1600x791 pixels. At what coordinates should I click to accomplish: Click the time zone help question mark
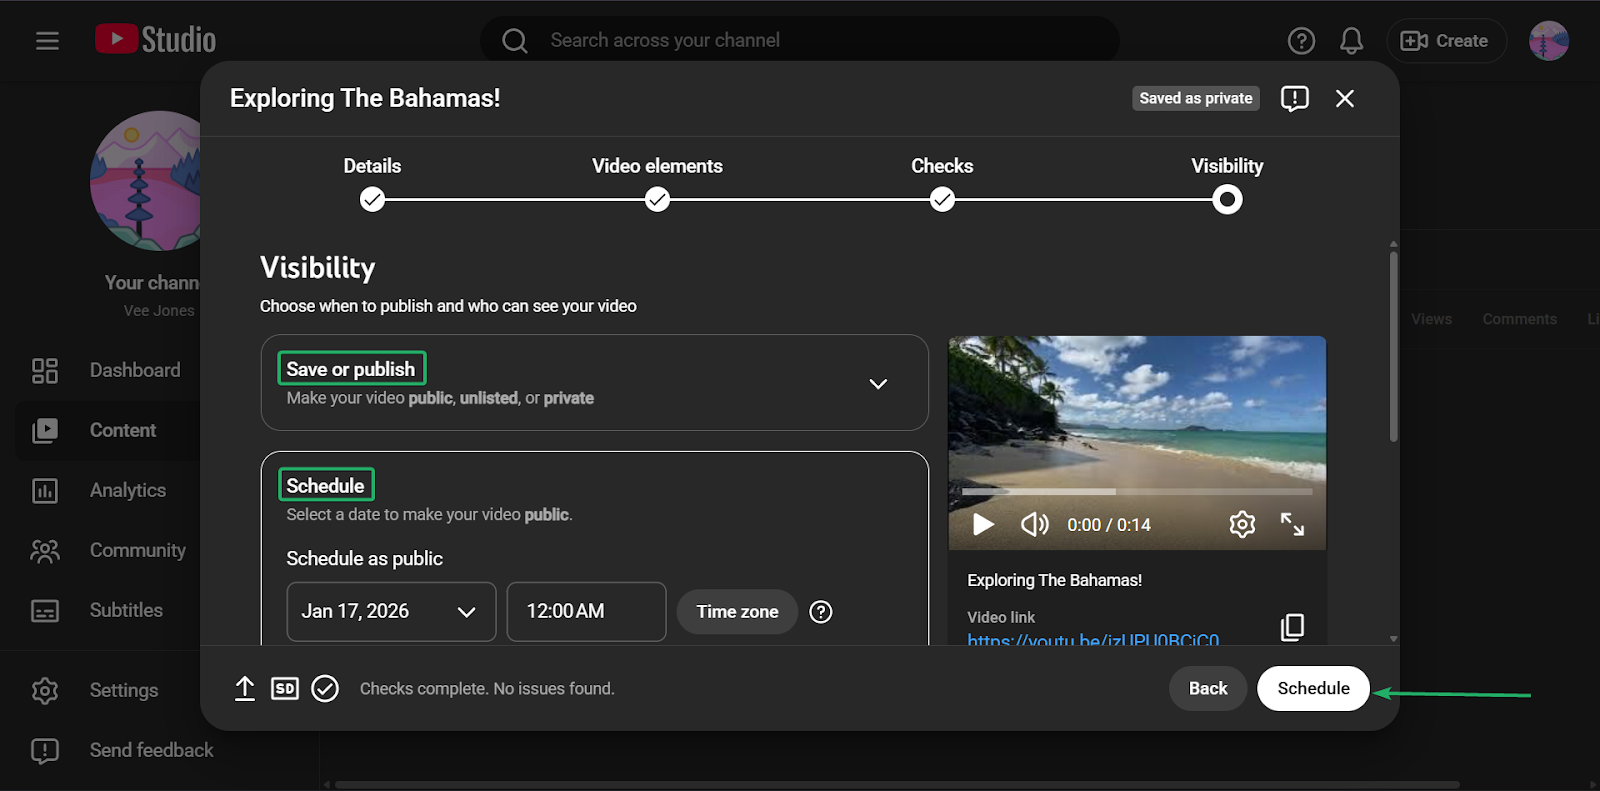(821, 612)
